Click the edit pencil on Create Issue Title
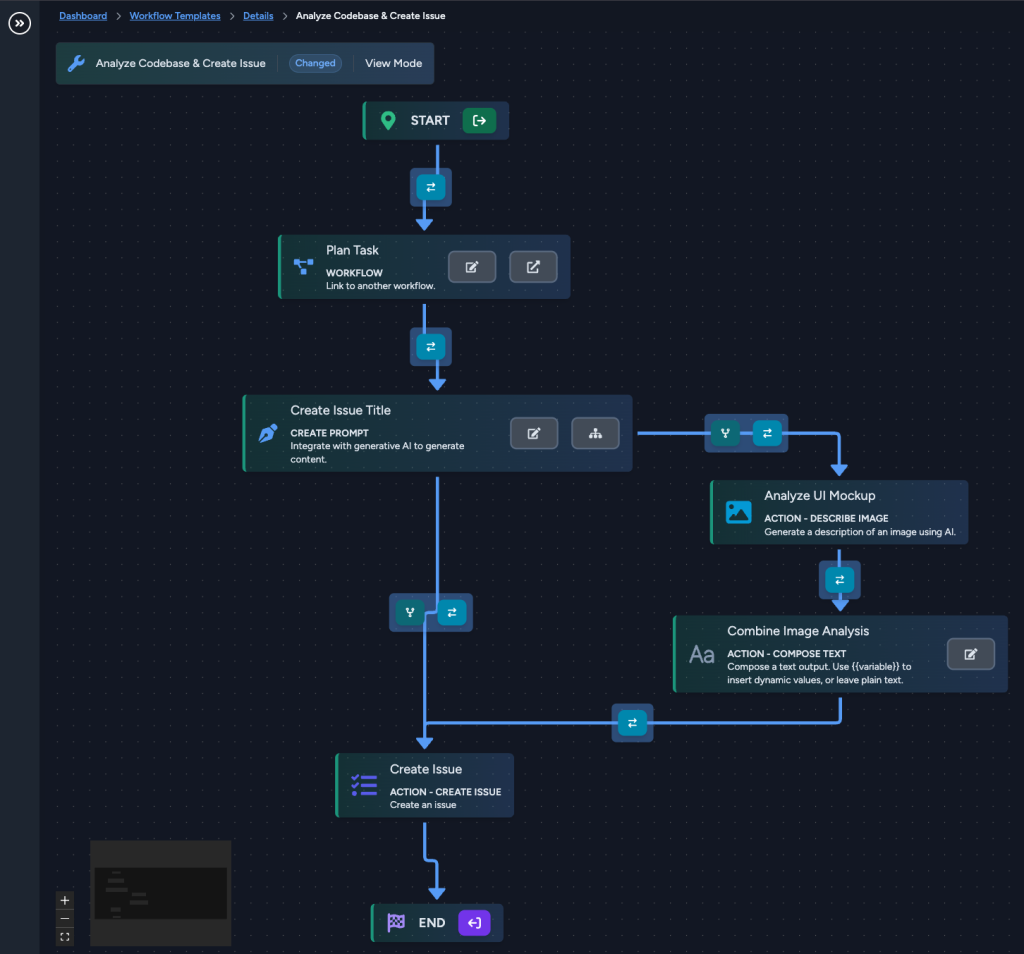Image resolution: width=1024 pixels, height=954 pixels. 534,432
